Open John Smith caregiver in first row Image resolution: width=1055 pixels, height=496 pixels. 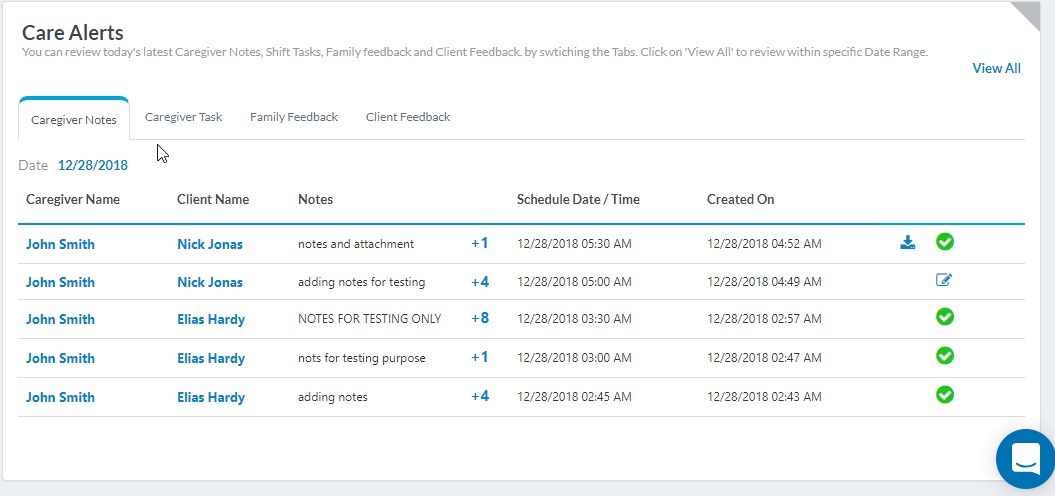[60, 244]
